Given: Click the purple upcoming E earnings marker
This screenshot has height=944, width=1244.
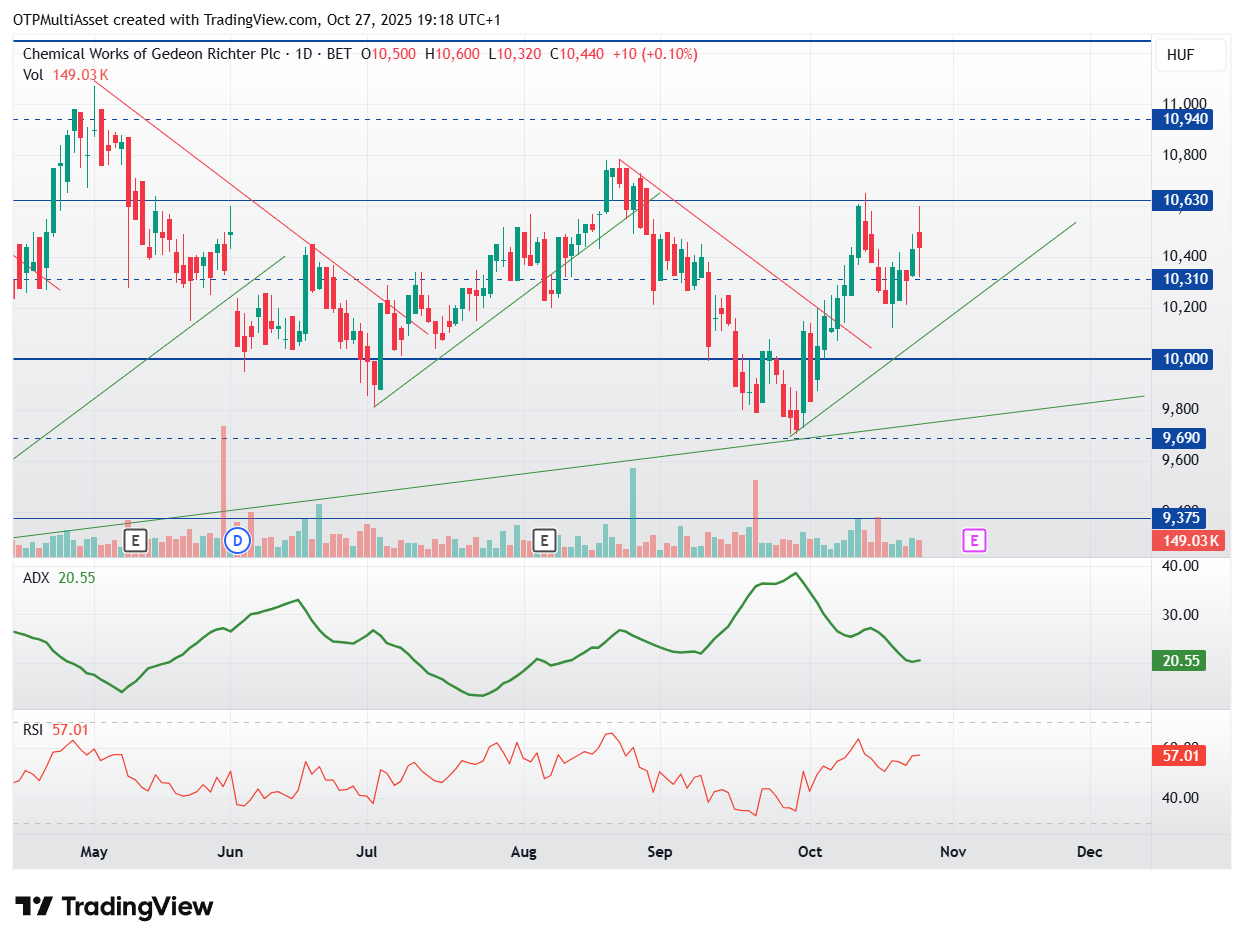Looking at the screenshot, I should [975, 542].
